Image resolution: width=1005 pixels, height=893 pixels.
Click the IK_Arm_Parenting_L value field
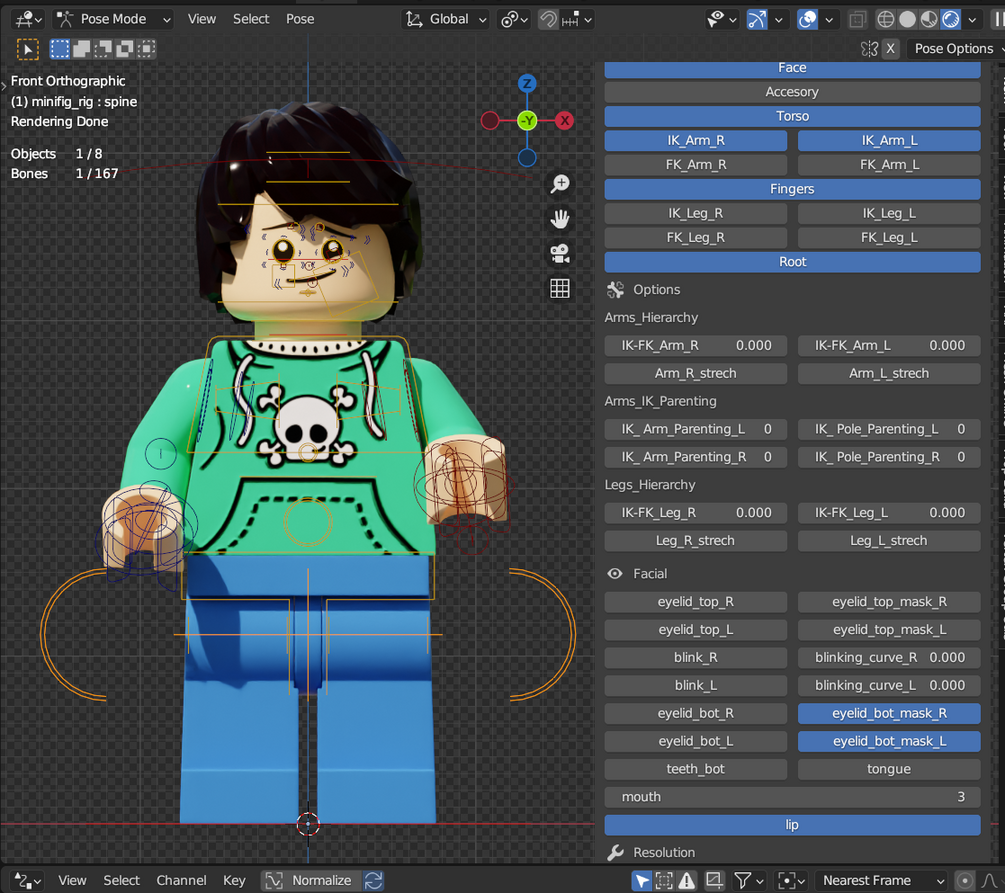[695, 429]
